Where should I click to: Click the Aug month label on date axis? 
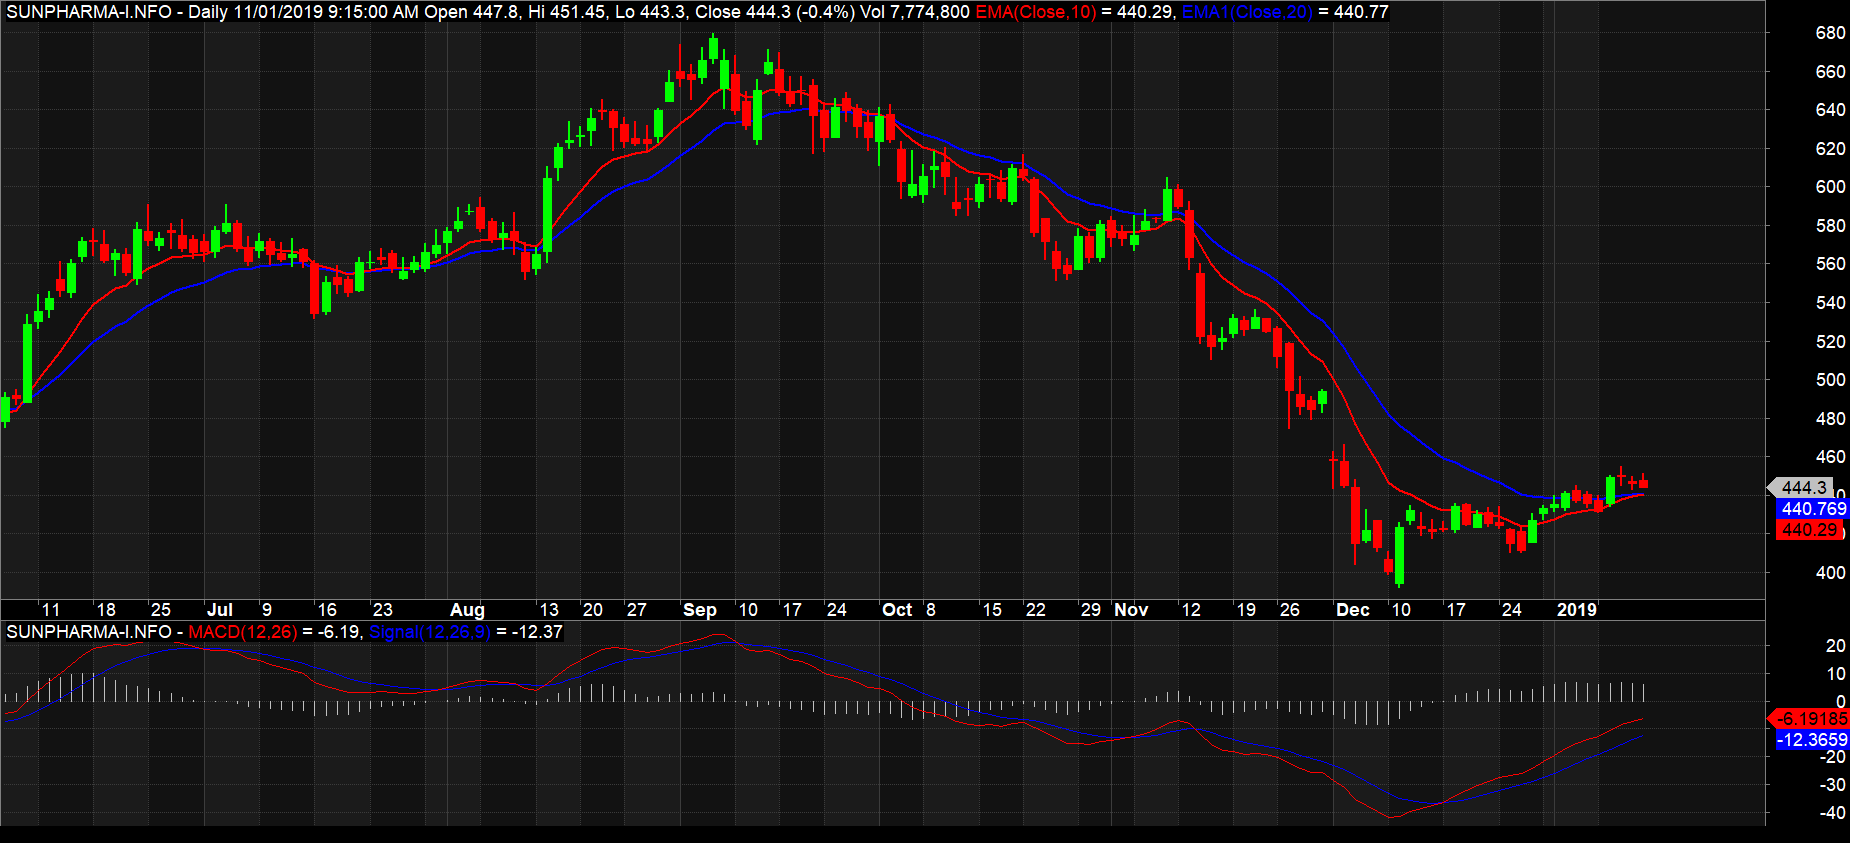pos(467,610)
